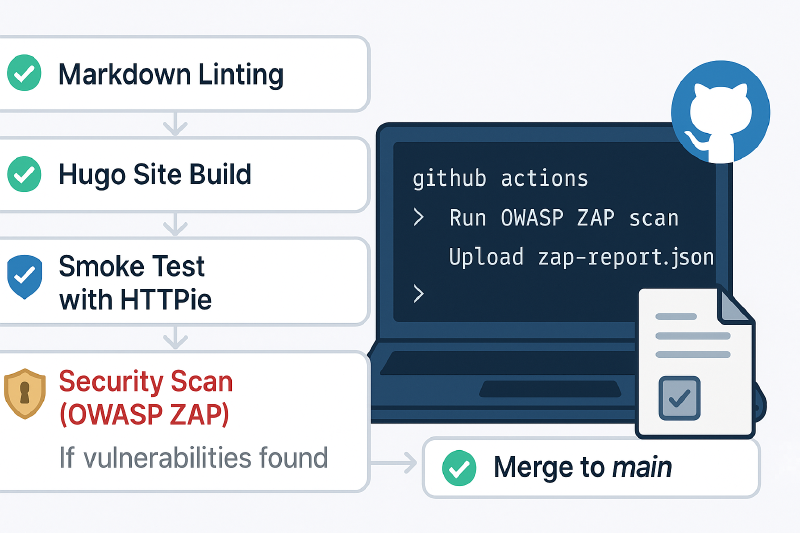This screenshot has width=800, height=533.
Task: Click the 'Run OWASP ZAP scan' terminal line
Action: (x=564, y=218)
